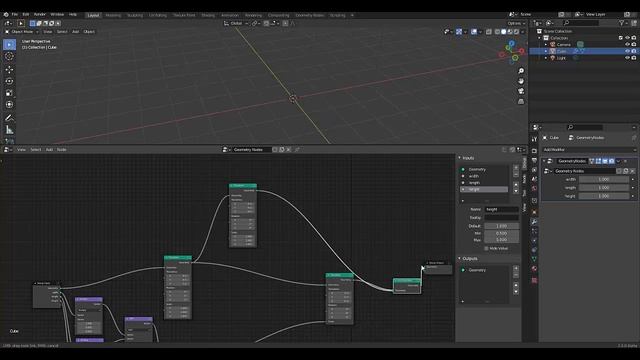Open the Add Modifier dropdown
The width and height of the screenshot is (640, 360).
pos(589,150)
